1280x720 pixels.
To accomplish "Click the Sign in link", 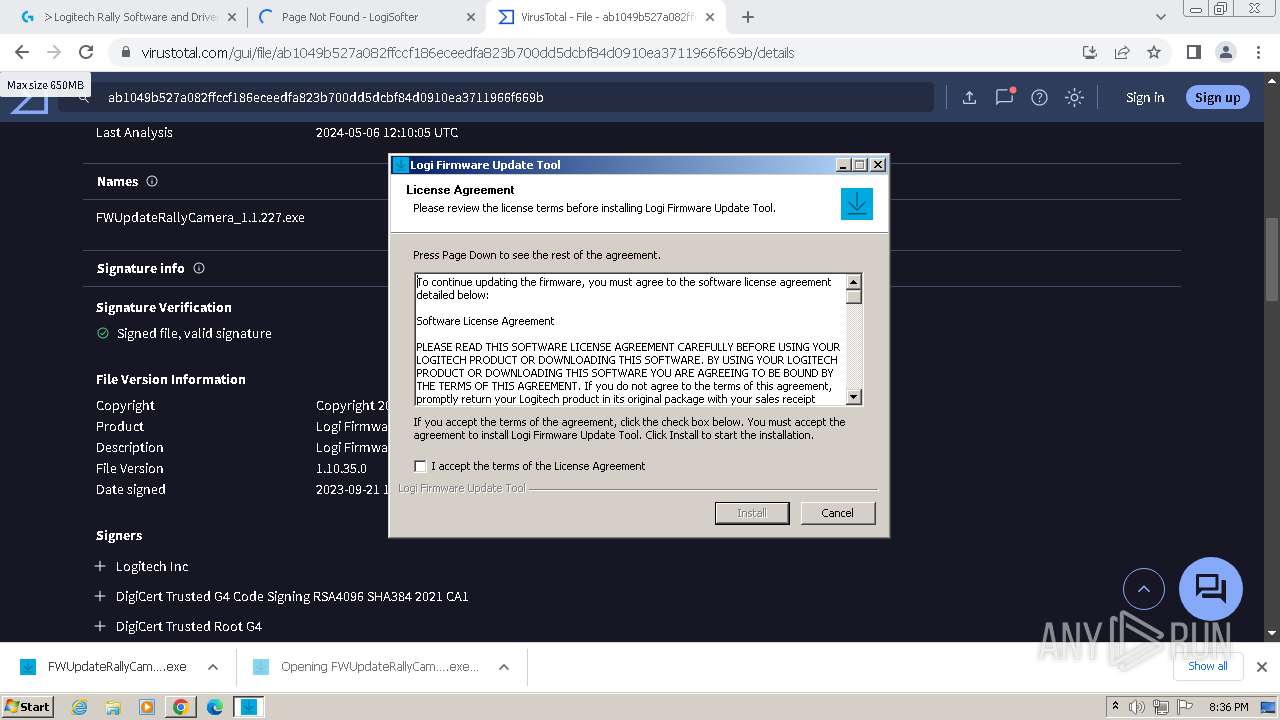I will point(1145,97).
